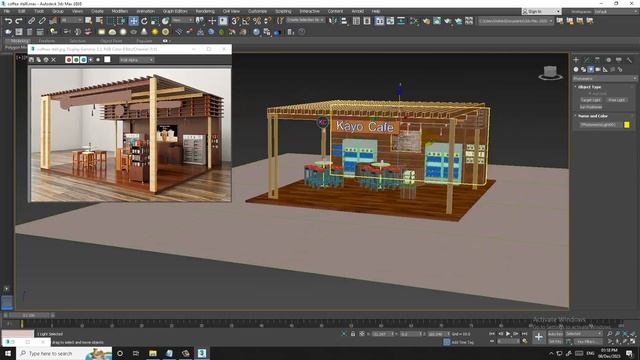Screen dimensions: 640x360
Task: Toggle alpha channel in render frame window
Action: click(91, 60)
